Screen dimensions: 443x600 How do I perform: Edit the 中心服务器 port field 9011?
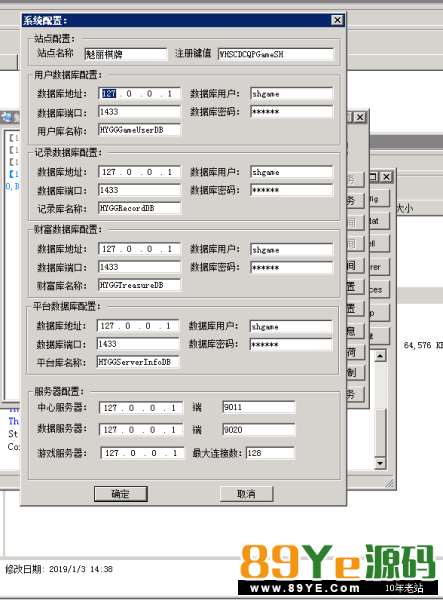(259, 407)
